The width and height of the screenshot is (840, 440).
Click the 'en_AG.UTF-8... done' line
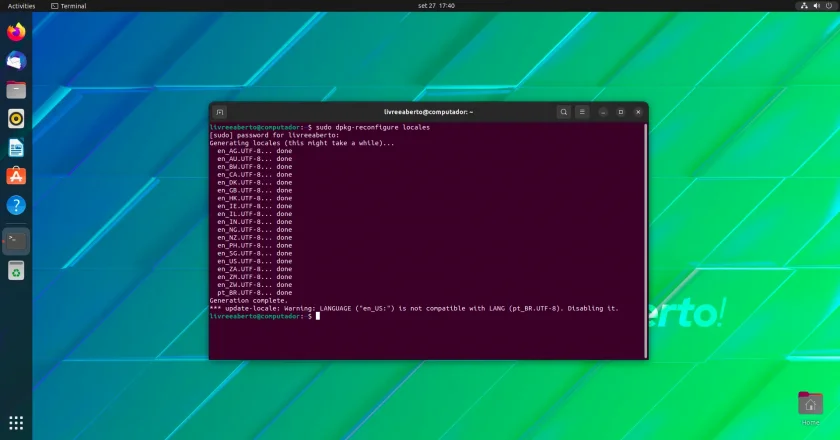pos(254,151)
